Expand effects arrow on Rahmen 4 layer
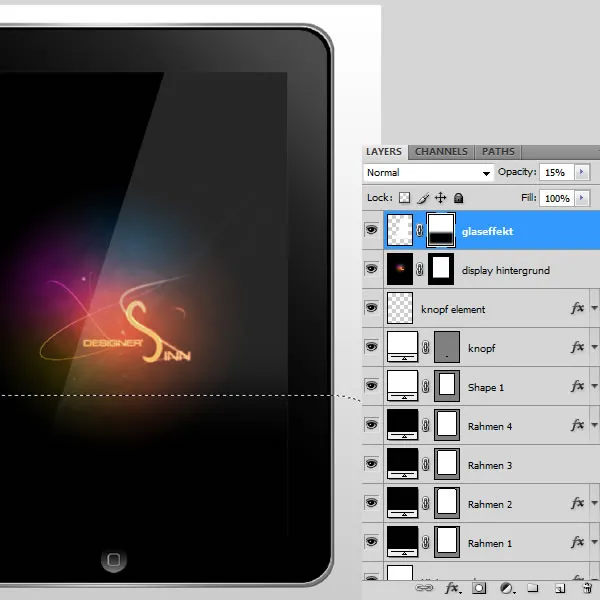This screenshot has height=600, width=600. click(594, 425)
